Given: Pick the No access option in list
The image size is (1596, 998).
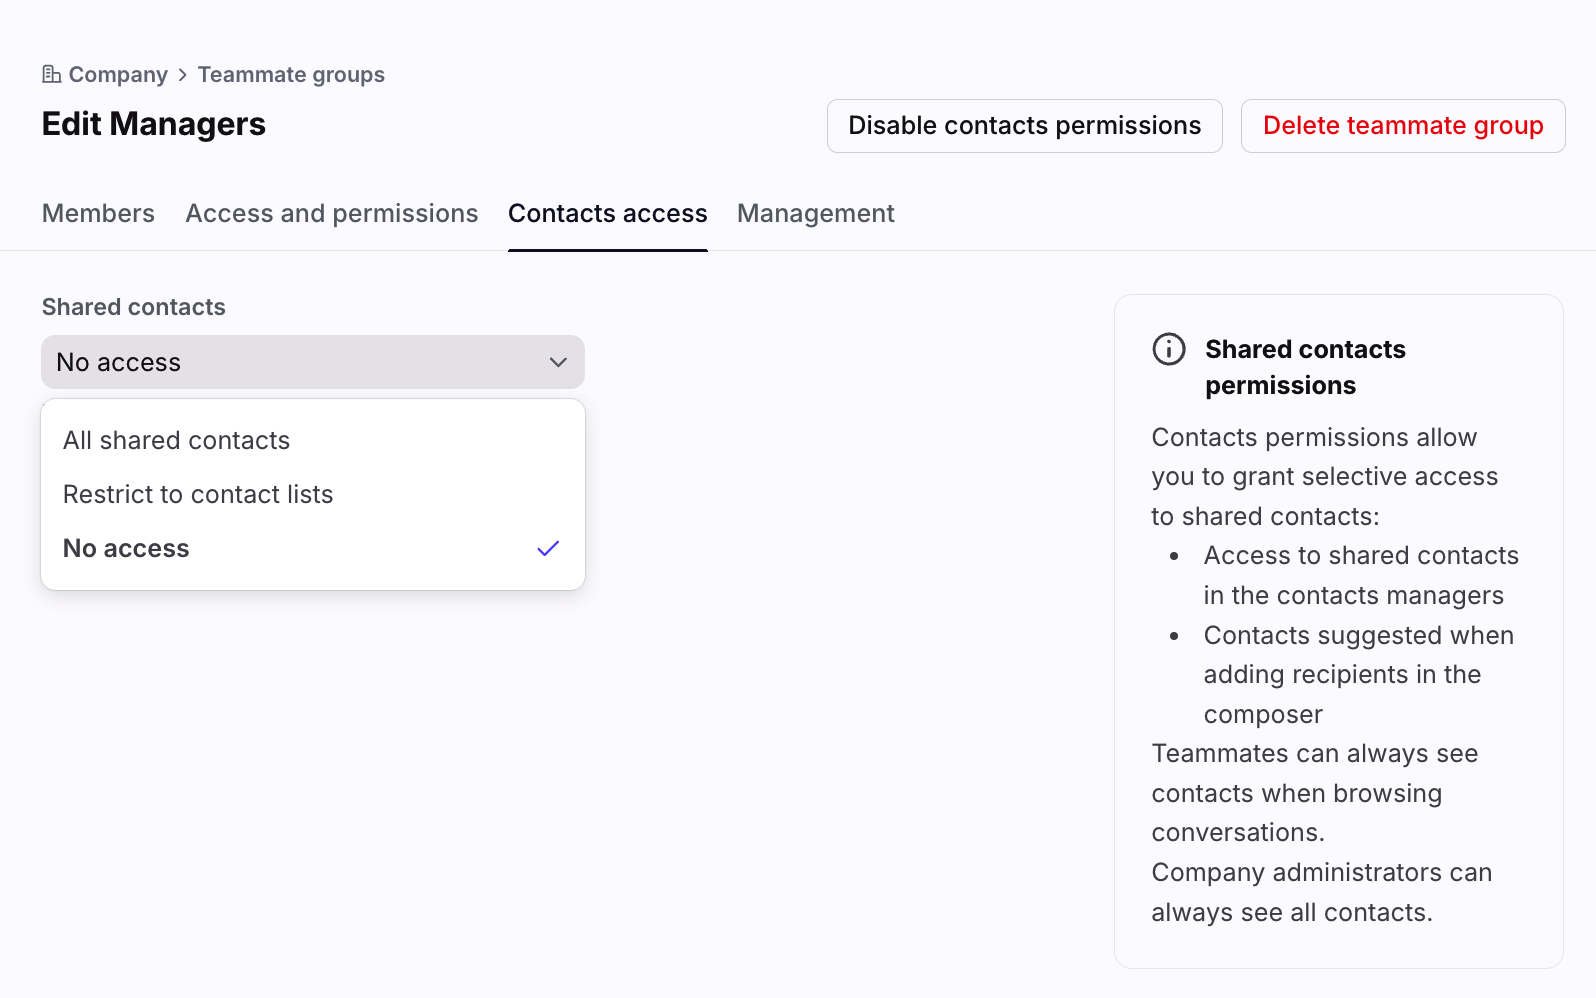Looking at the screenshot, I should point(127,549).
